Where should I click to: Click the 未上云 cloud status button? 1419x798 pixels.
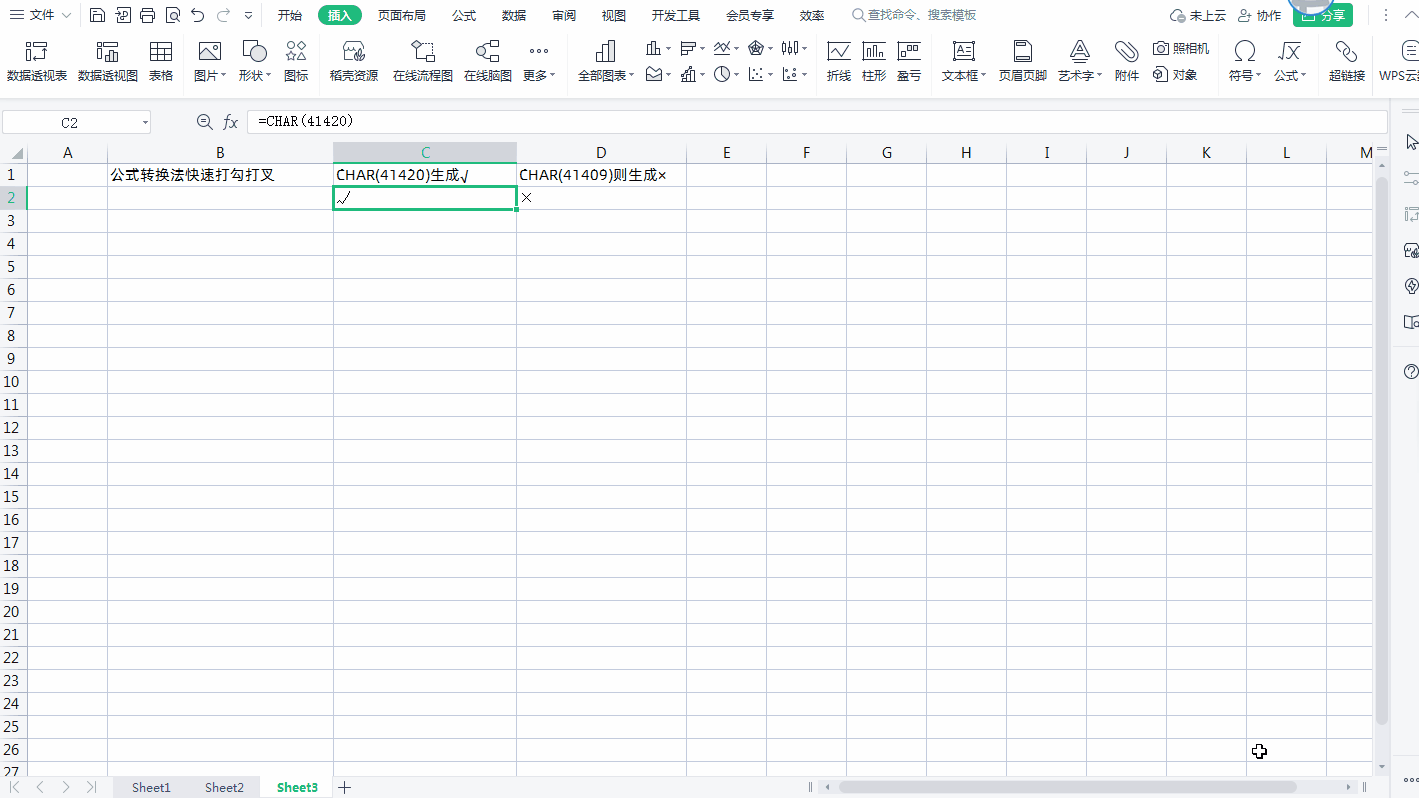1198,15
